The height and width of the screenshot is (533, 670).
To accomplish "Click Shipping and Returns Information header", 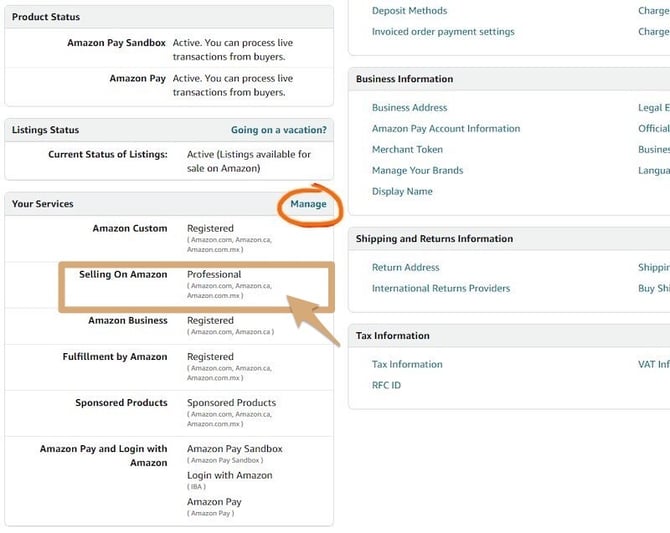I will pyautogui.click(x=434, y=239).
